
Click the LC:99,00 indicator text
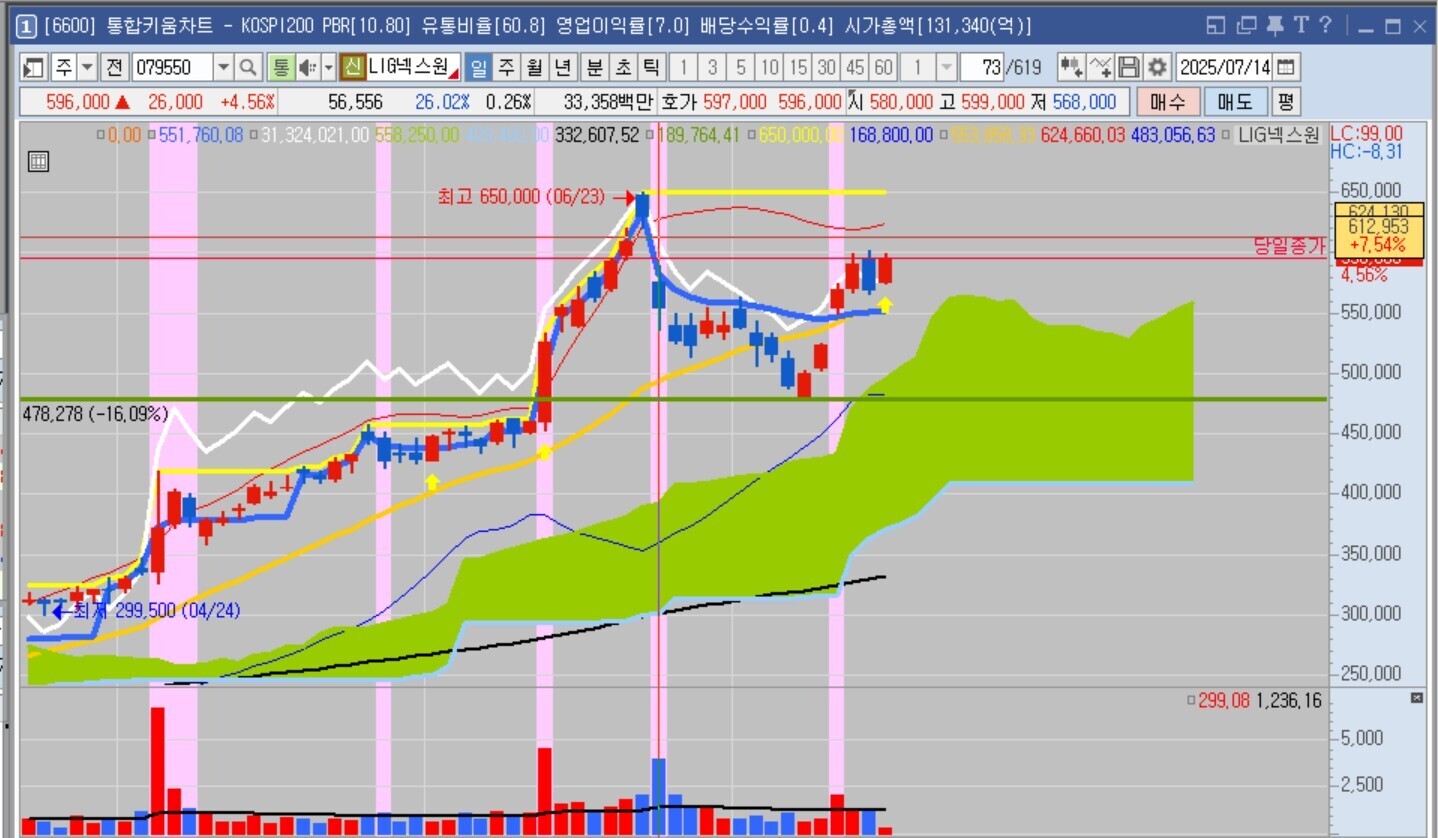(1366, 133)
